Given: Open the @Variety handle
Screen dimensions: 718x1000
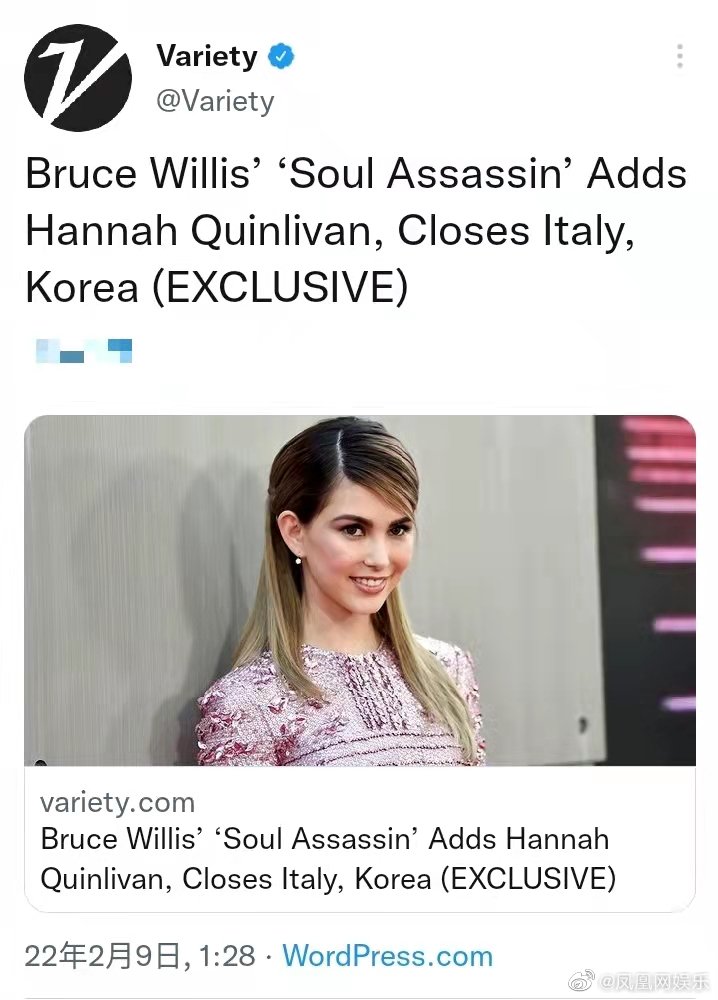Looking at the screenshot, I should point(215,101).
